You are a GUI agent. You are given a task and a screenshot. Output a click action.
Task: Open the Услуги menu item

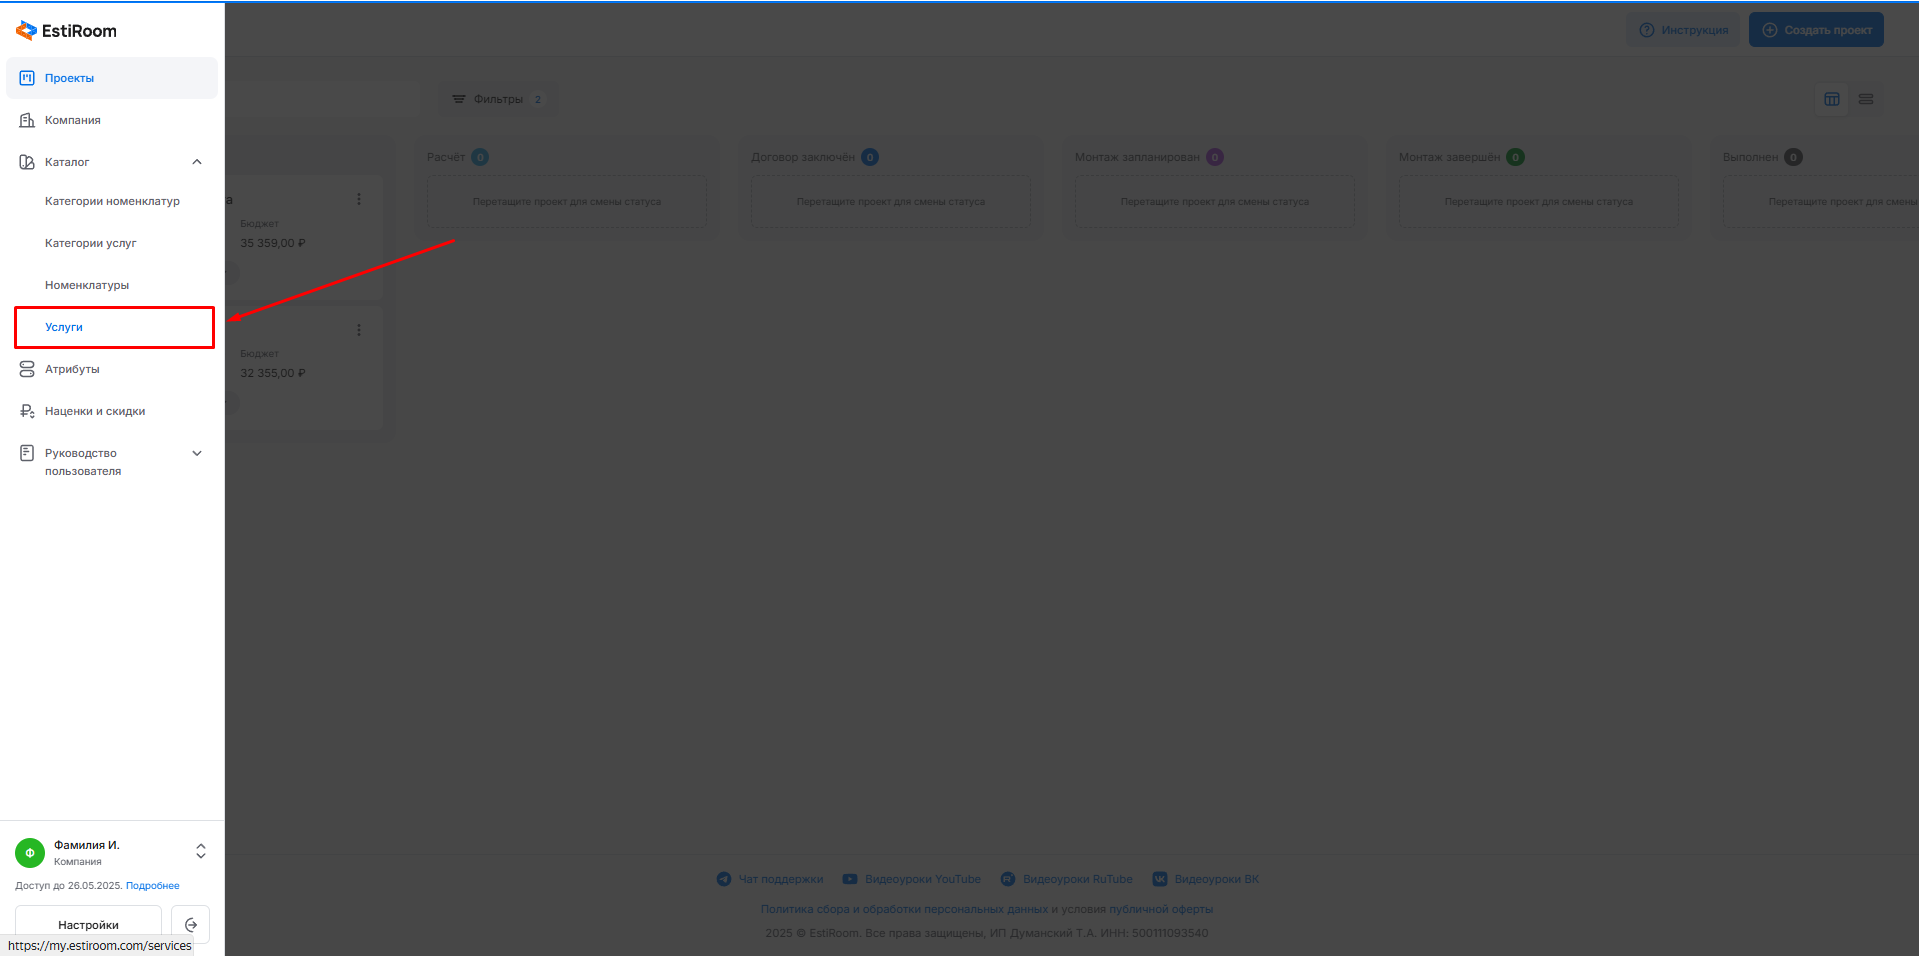[64, 327]
